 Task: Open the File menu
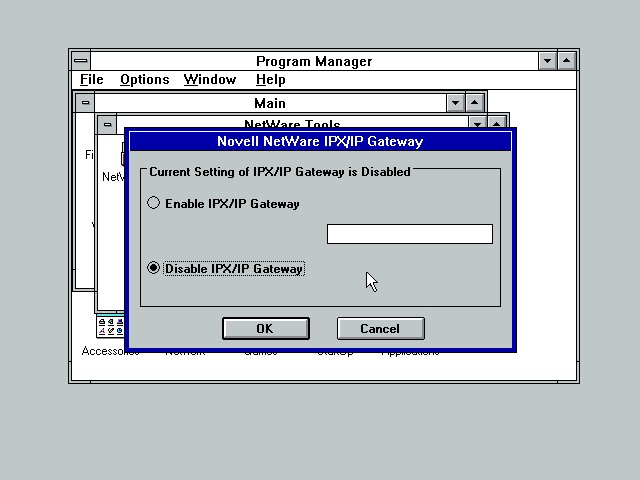[x=91, y=80]
